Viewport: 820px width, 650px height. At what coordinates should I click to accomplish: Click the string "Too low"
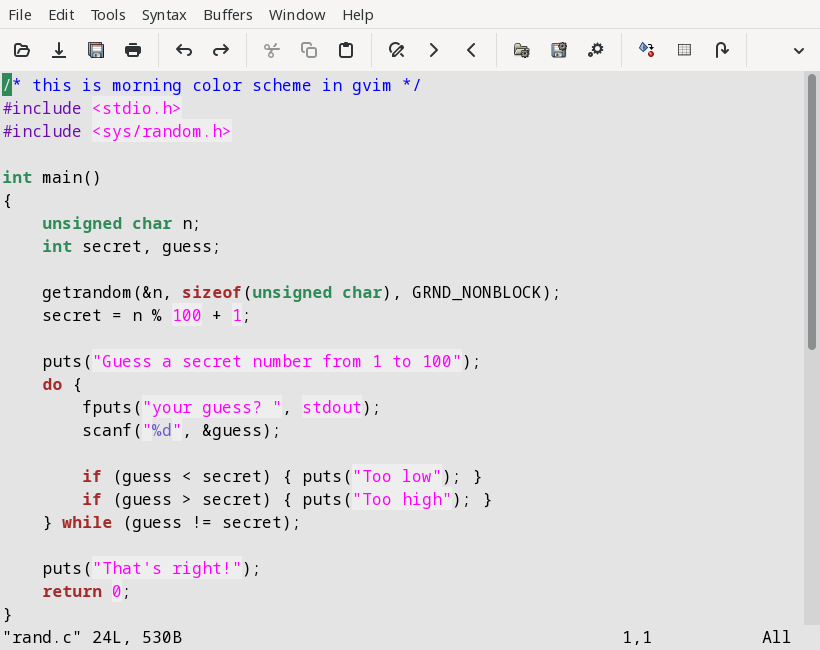397,476
